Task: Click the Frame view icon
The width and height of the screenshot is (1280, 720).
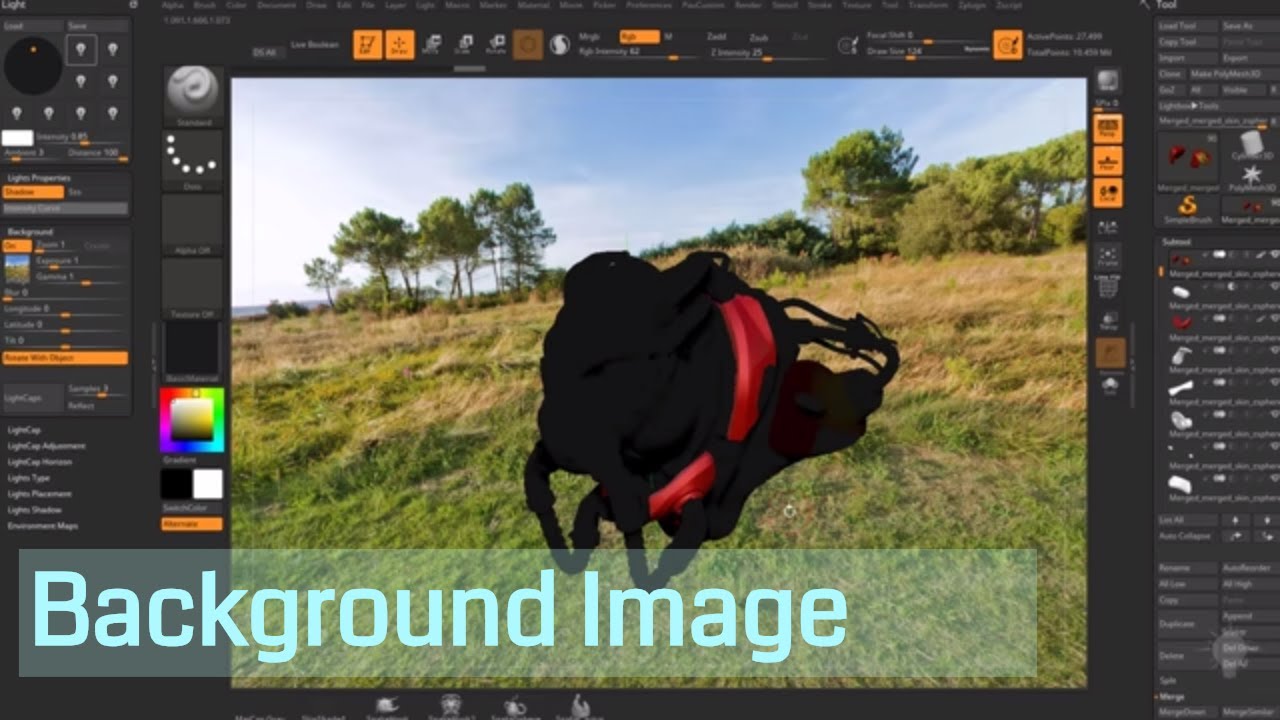Action: coord(1107,257)
